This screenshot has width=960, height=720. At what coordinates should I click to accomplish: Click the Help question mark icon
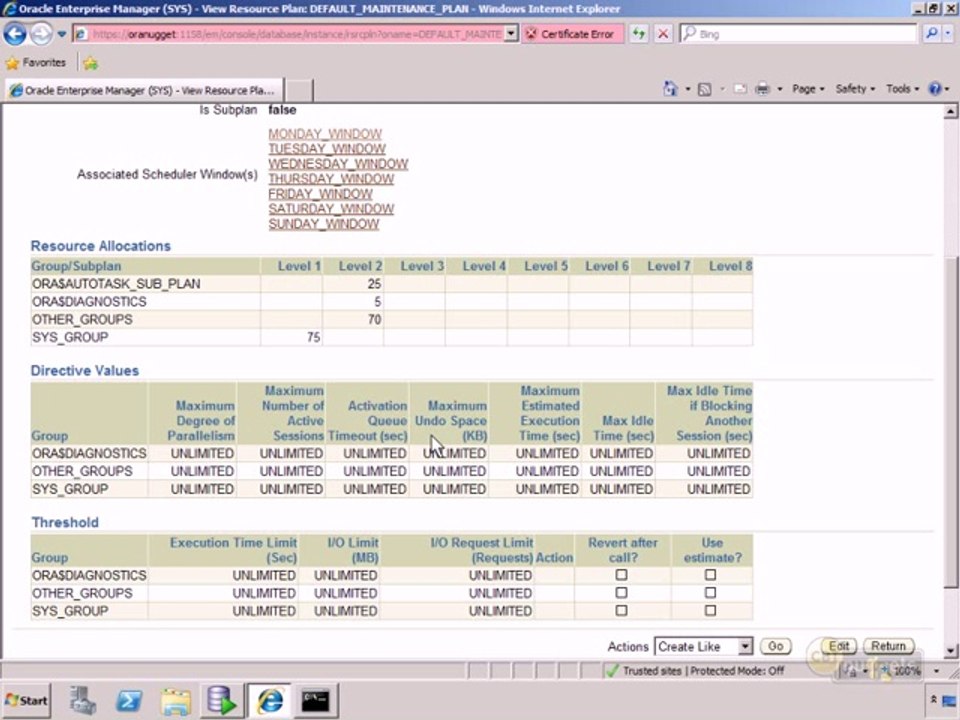point(935,89)
